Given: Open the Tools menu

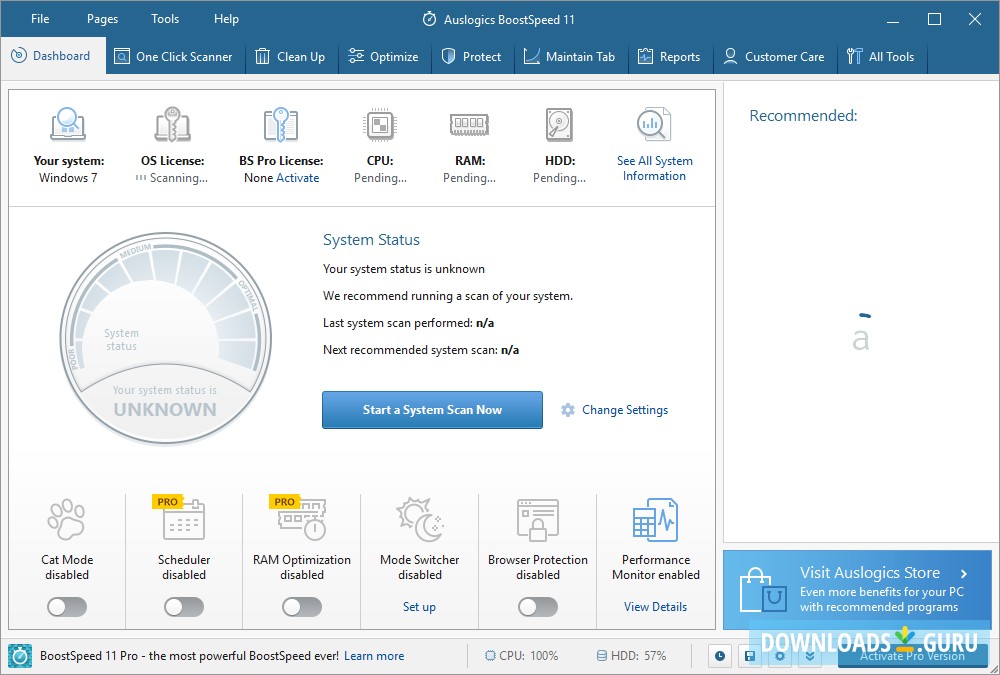Looking at the screenshot, I should coord(165,19).
